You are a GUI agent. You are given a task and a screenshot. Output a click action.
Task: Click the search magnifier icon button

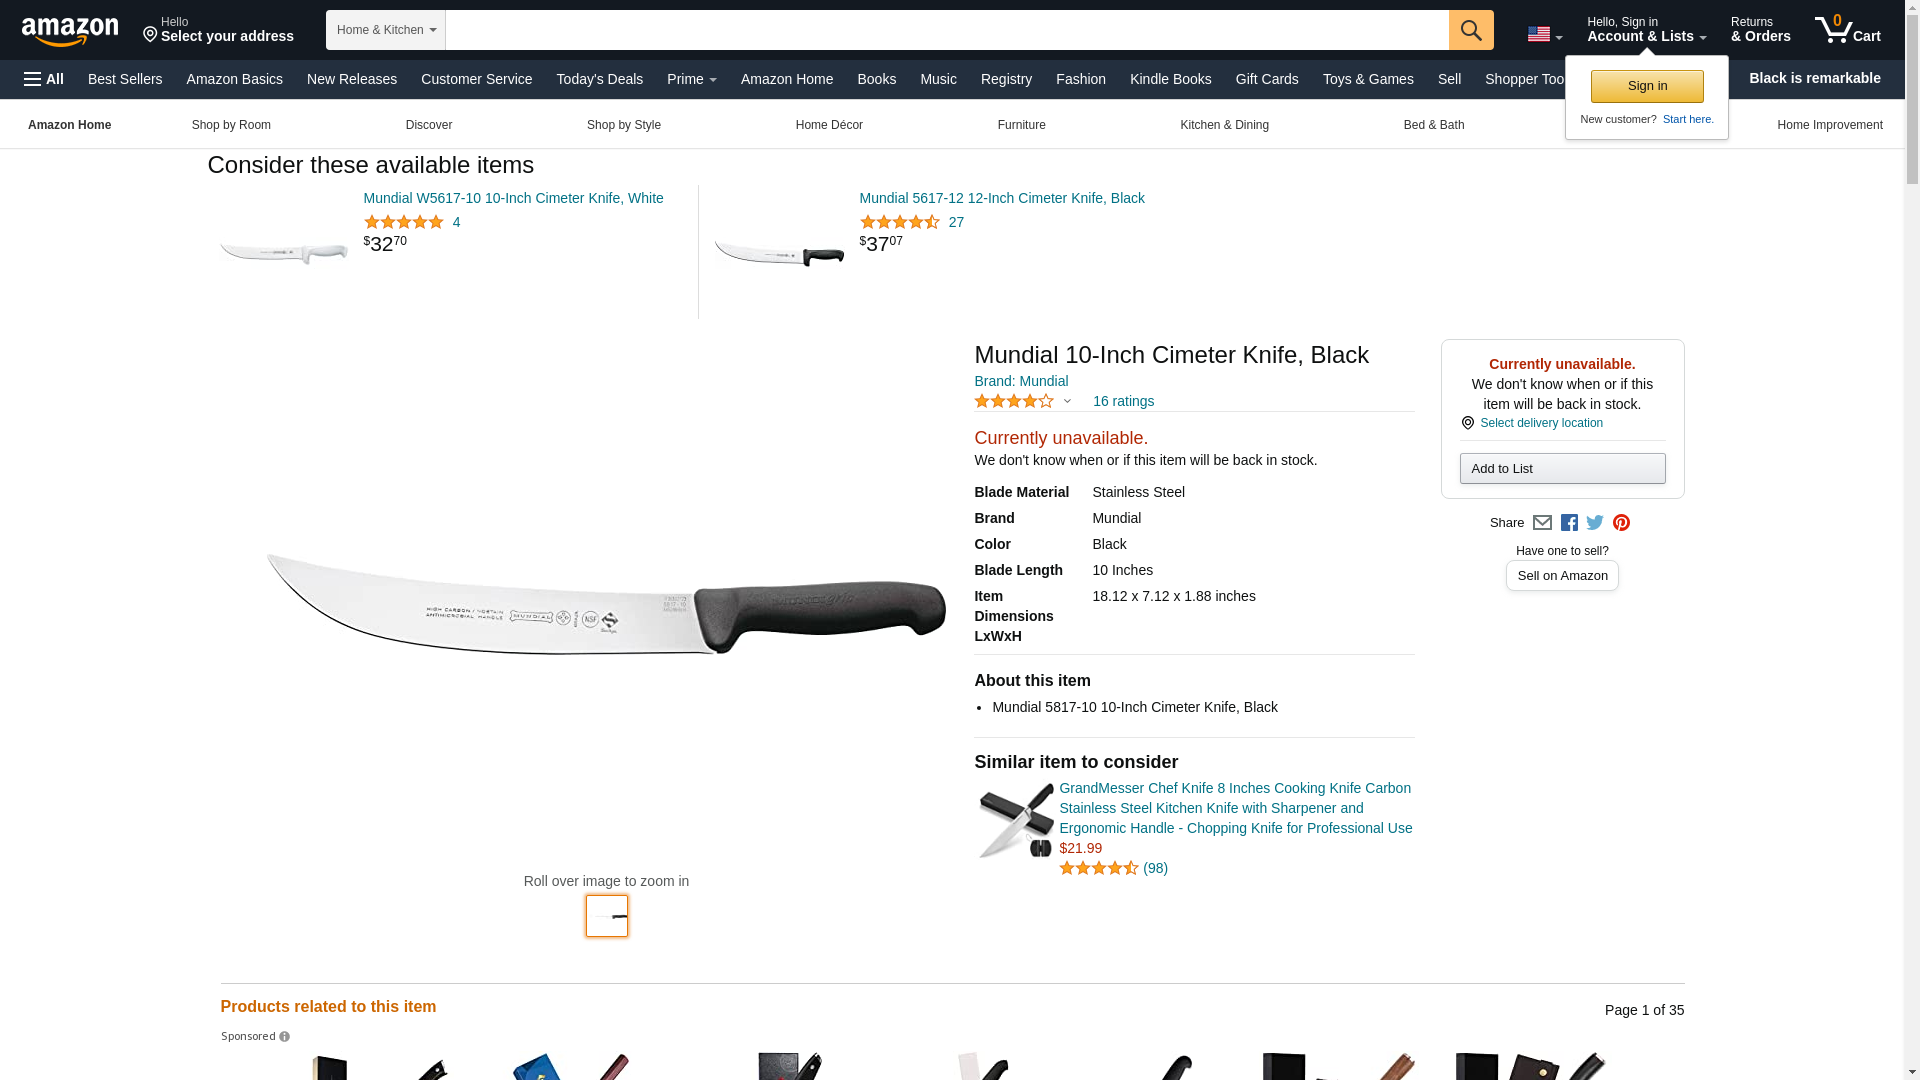click(x=1471, y=30)
